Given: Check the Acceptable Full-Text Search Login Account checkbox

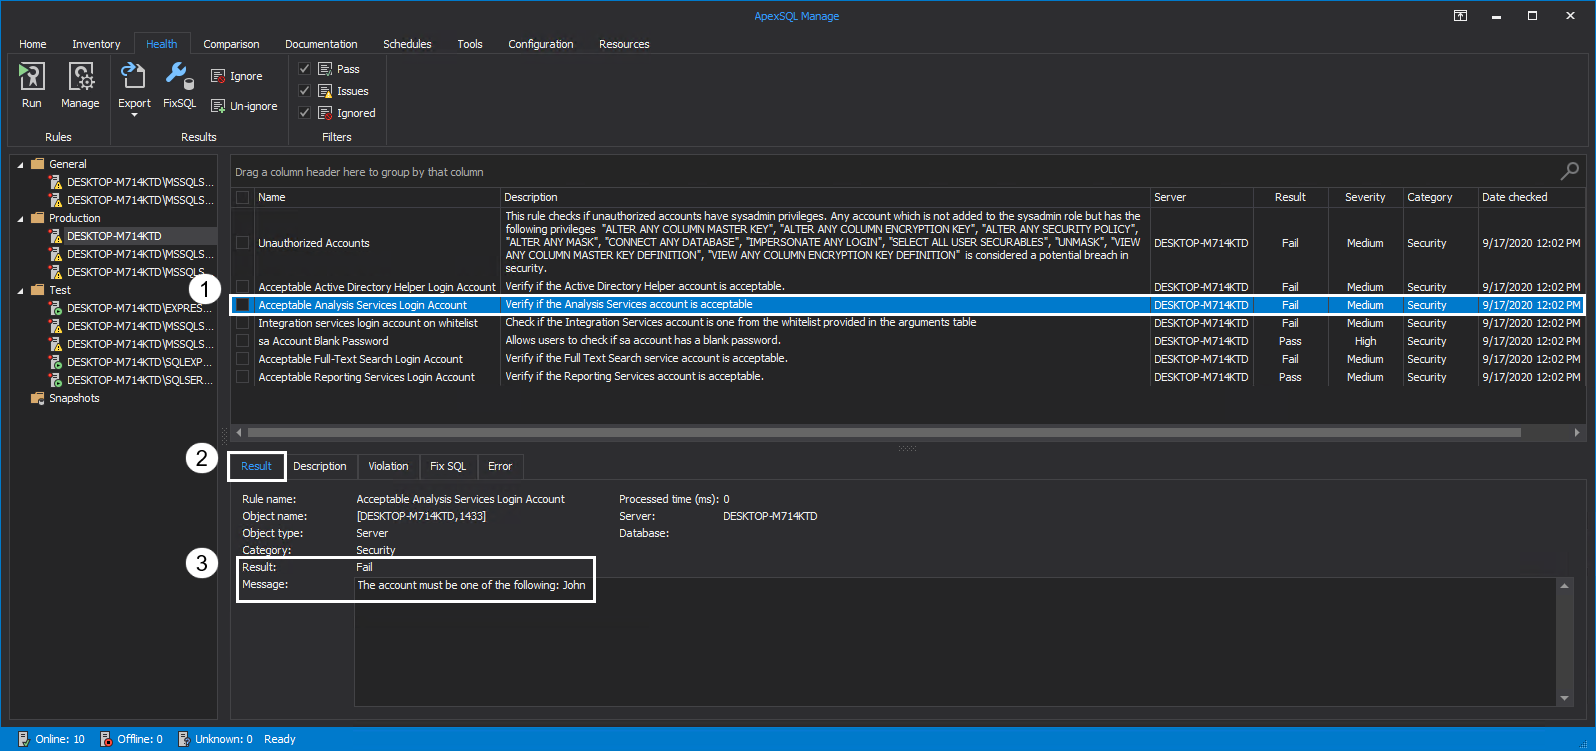Looking at the screenshot, I should 242,359.
